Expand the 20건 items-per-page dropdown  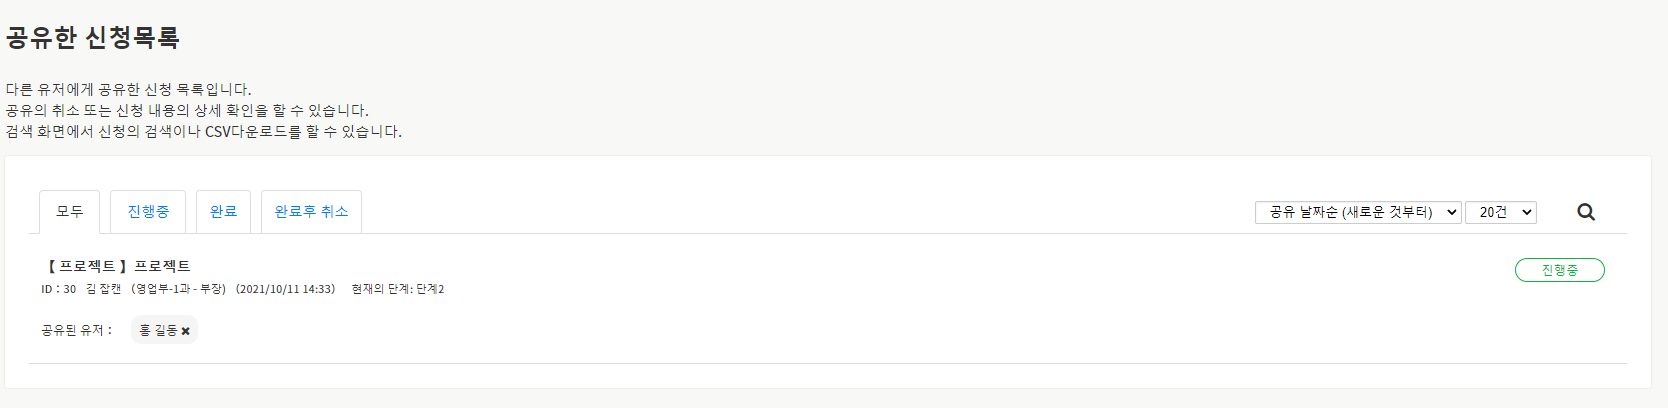pyautogui.click(x=1500, y=212)
